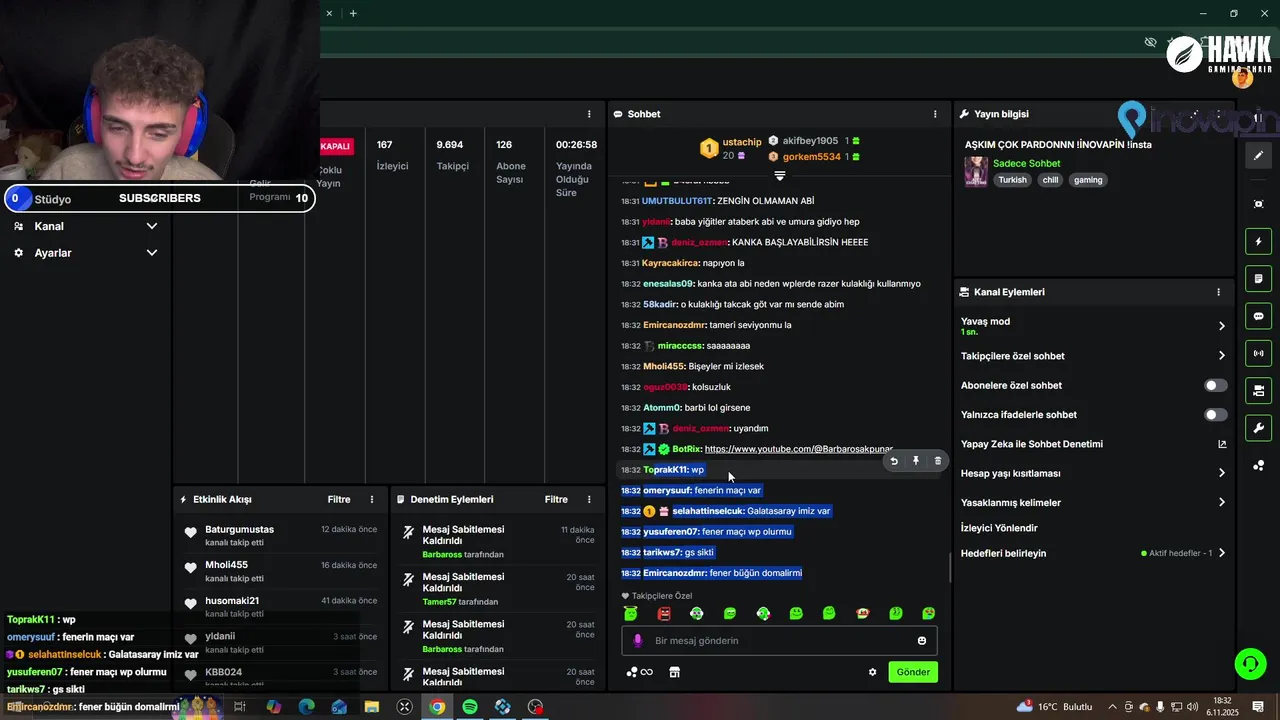Click username ustachip in chat leaderboard

coord(742,142)
